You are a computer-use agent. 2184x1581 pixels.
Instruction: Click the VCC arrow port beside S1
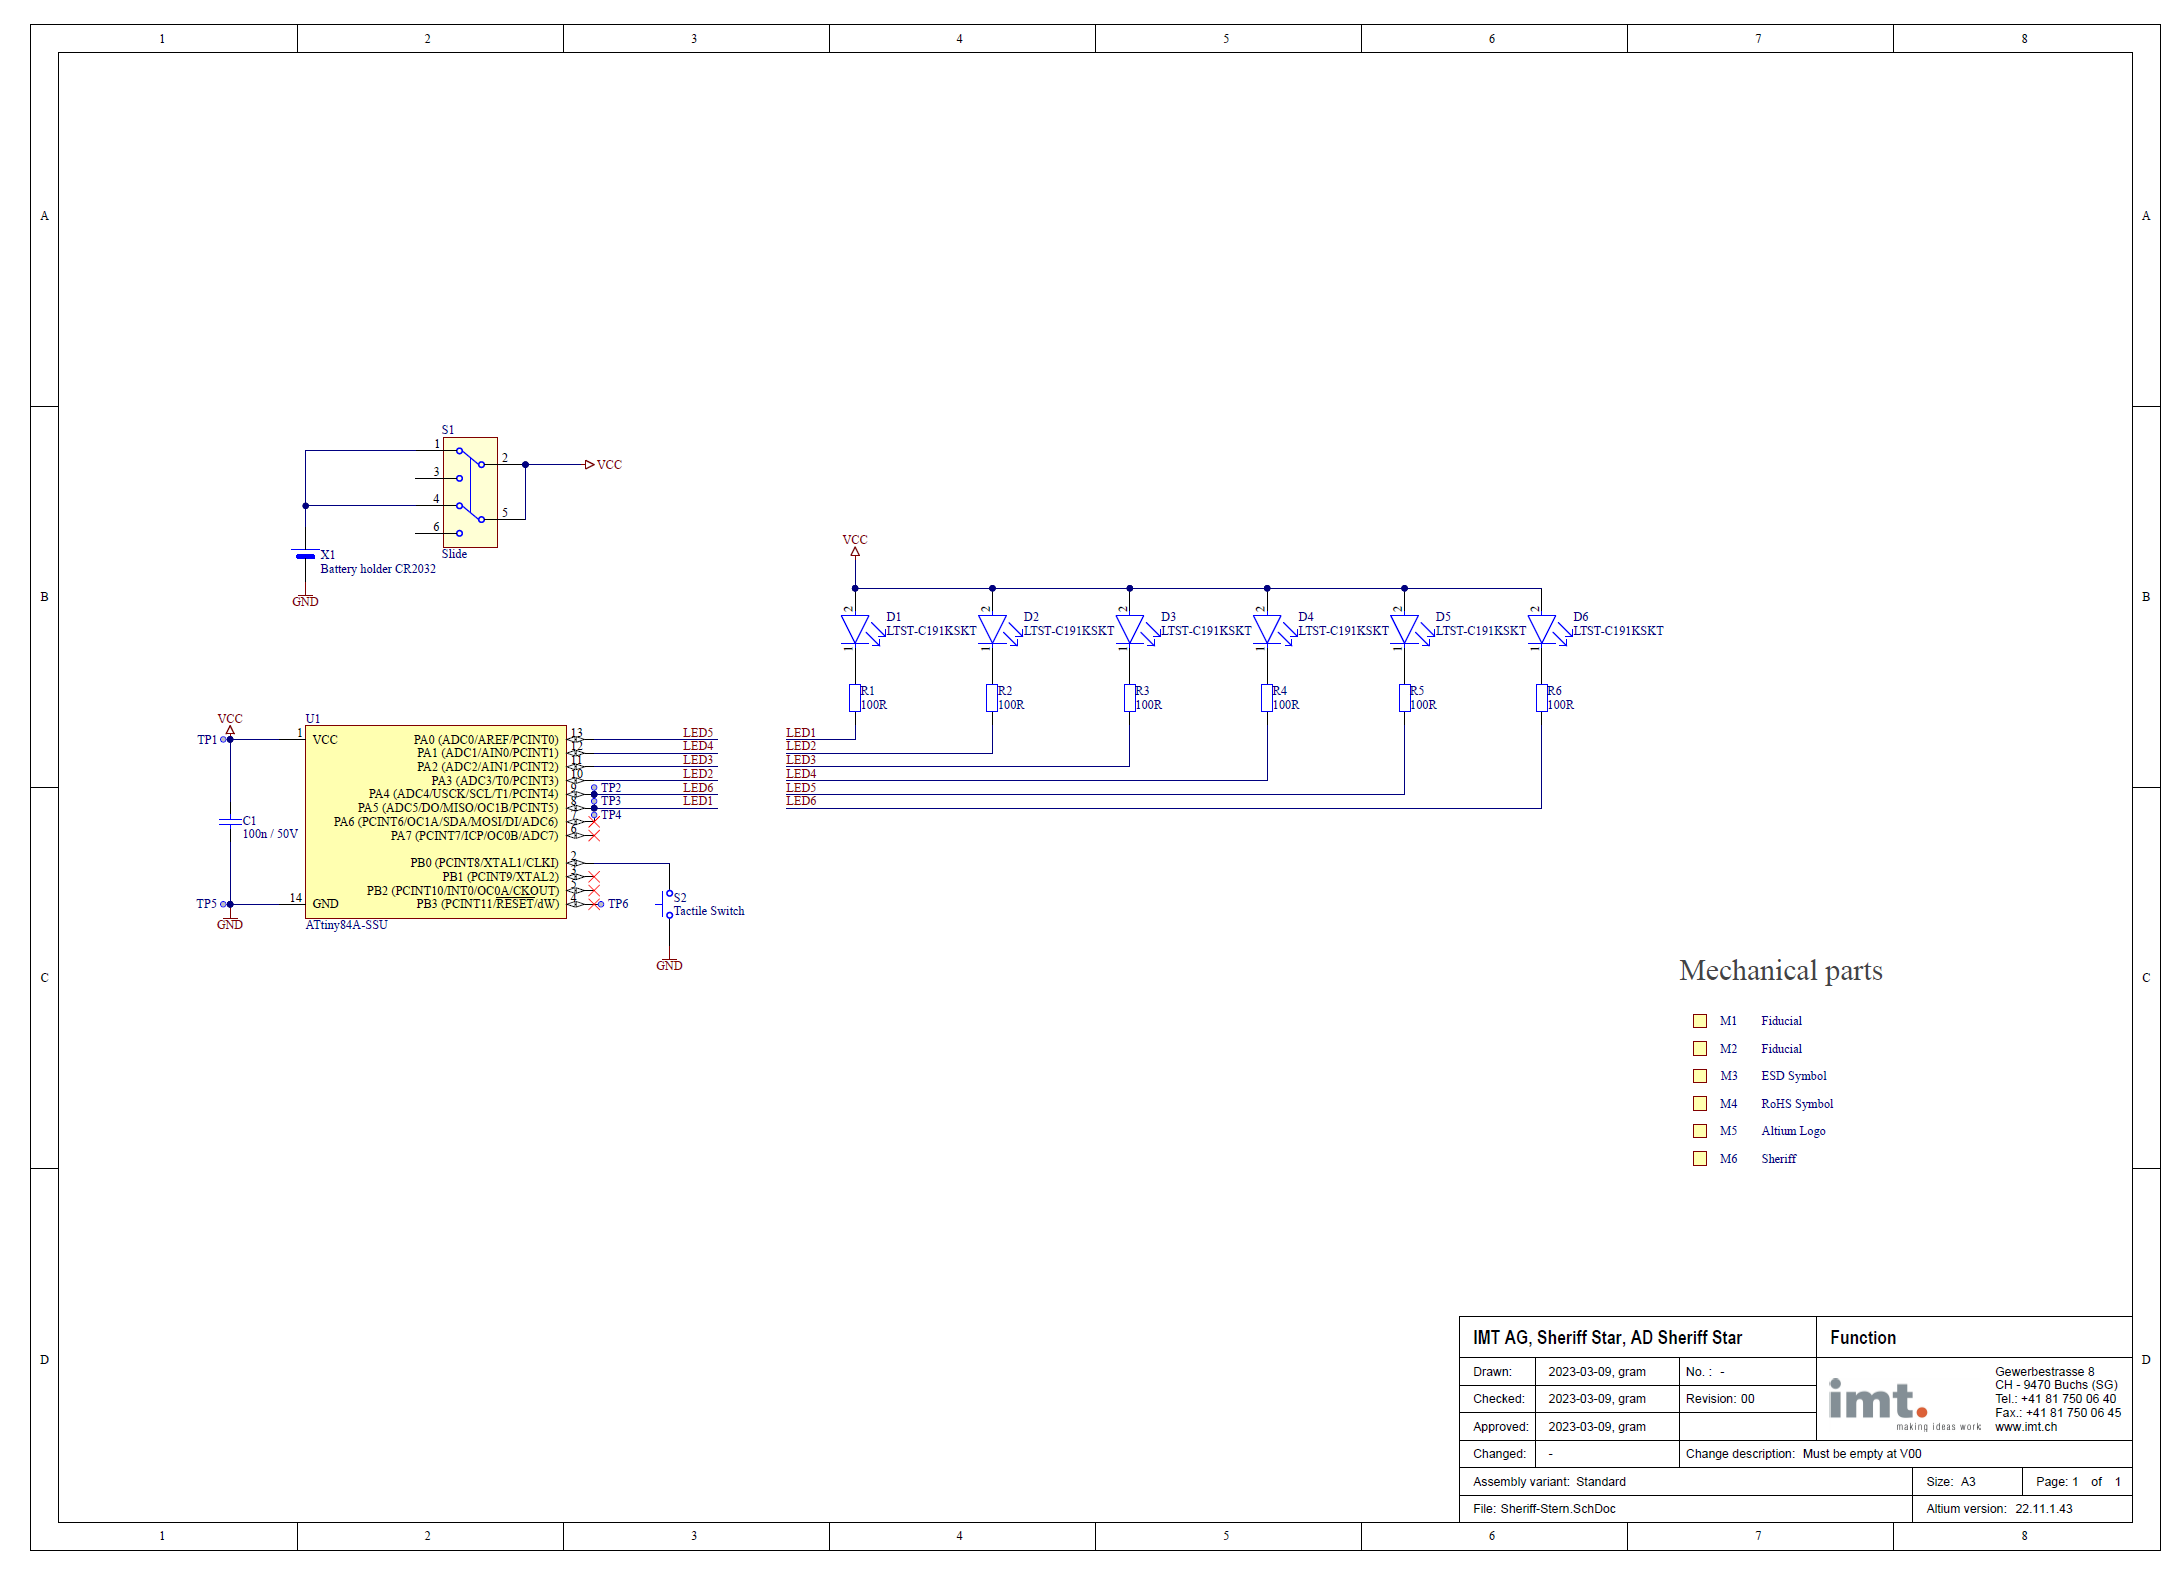603,465
